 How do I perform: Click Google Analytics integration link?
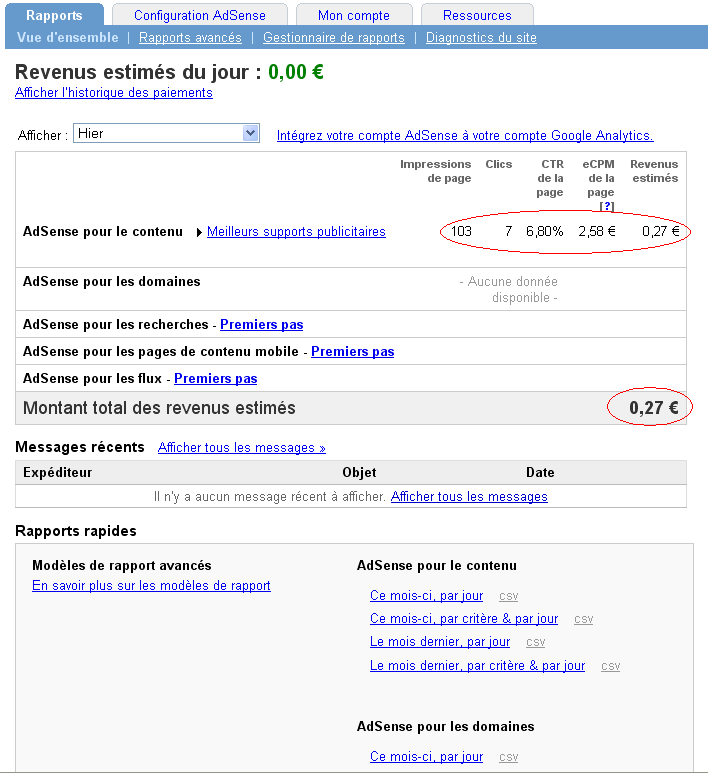tap(465, 136)
